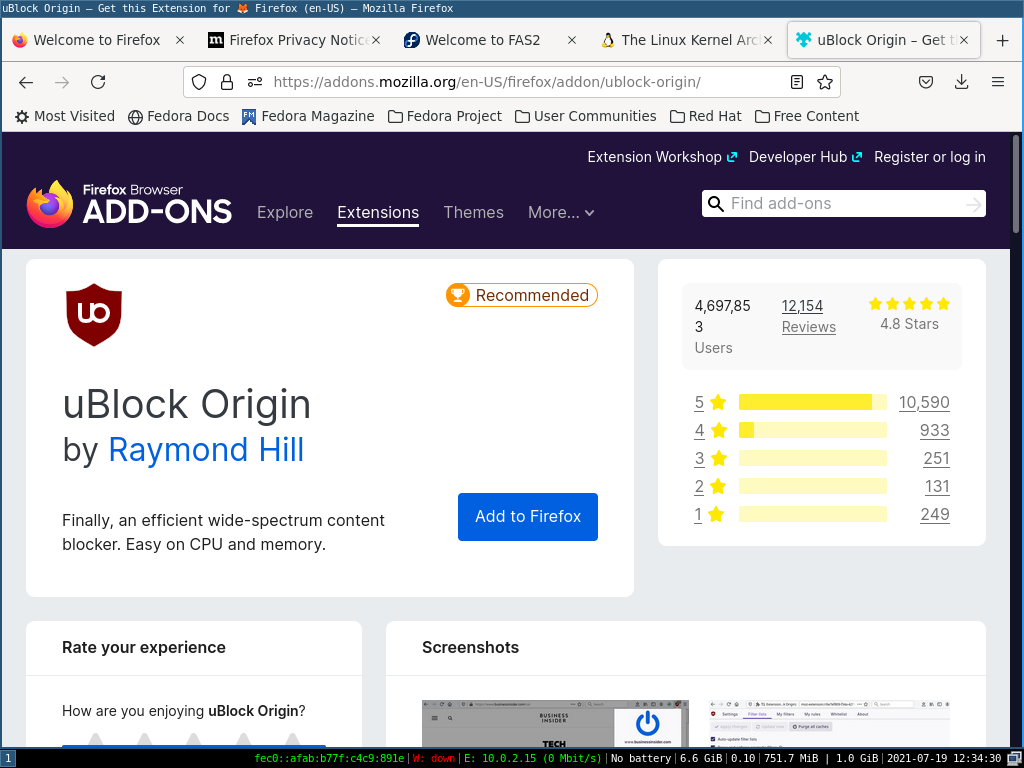
Task: Close the Welcome to Firefox tab
Action: (180, 40)
